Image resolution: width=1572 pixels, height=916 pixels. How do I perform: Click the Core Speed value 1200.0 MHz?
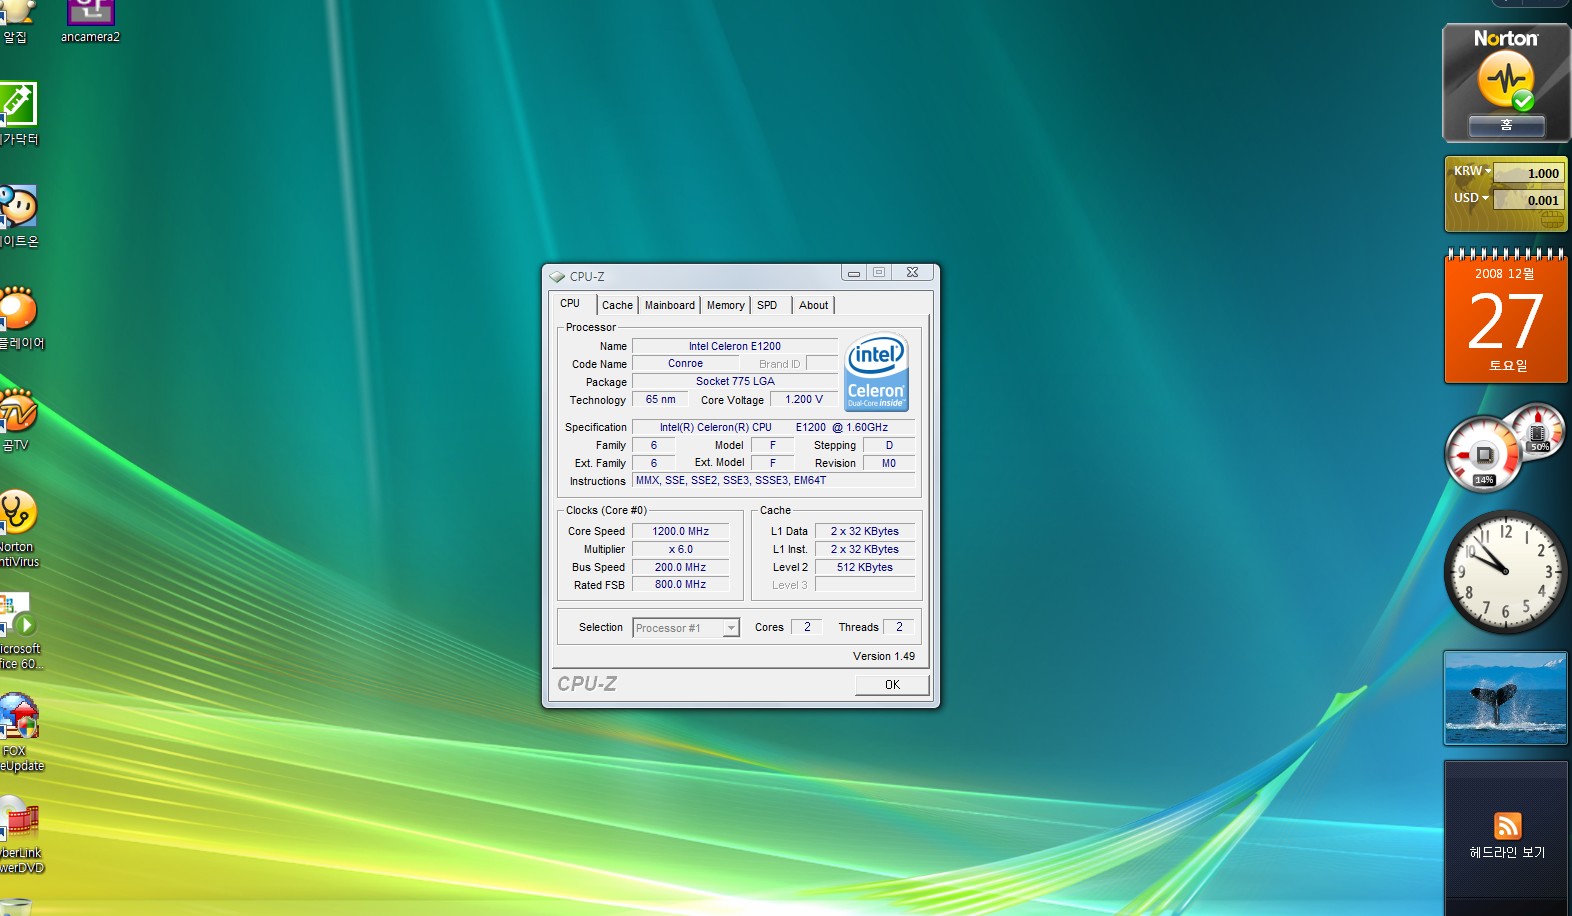(x=681, y=531)
